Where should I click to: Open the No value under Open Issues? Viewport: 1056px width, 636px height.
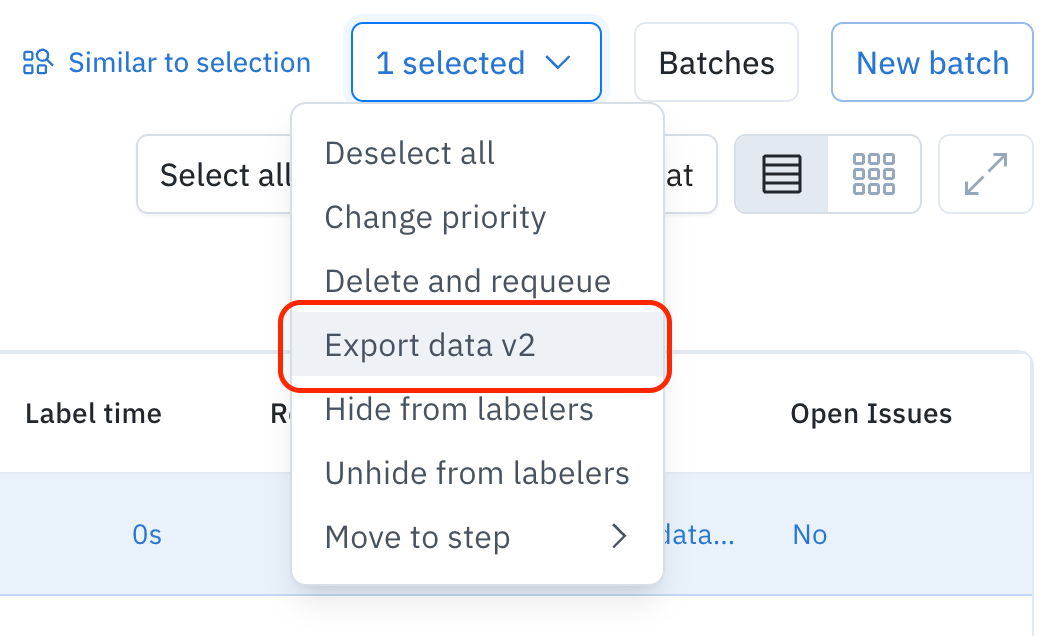pyautogui.click(x=809, y=535)
